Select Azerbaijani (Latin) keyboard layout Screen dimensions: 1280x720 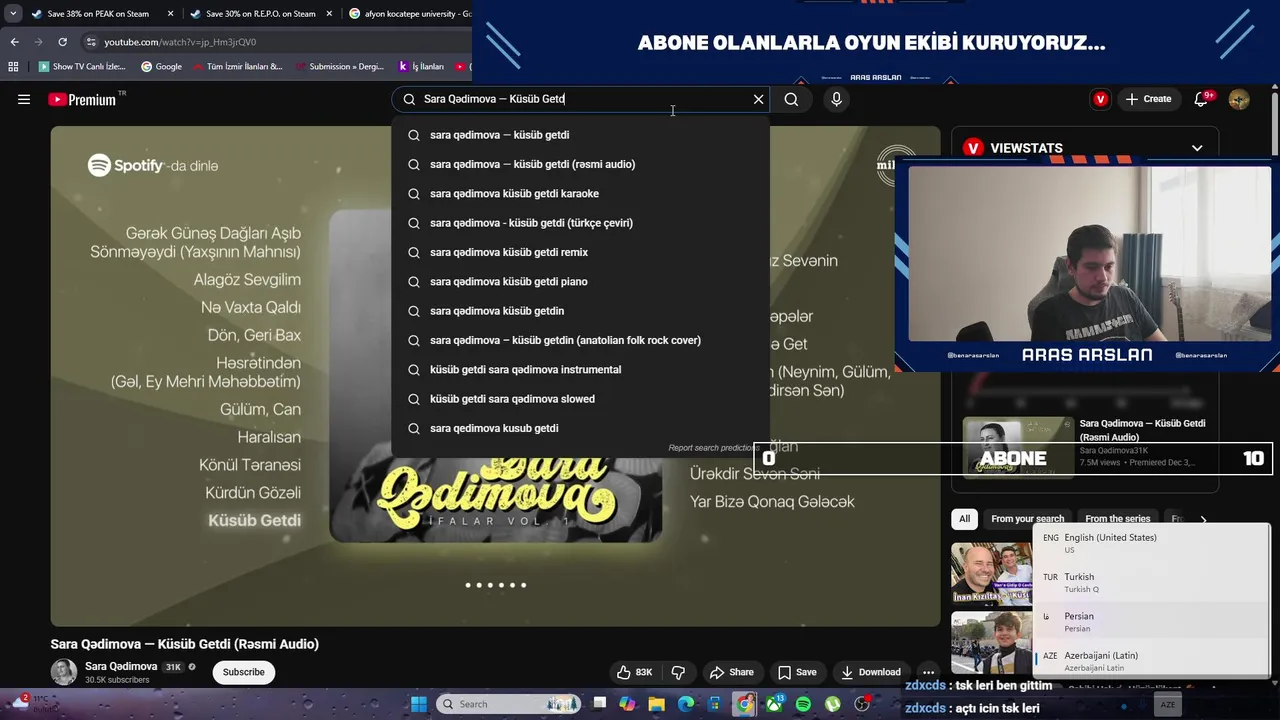coord(1151,660)
